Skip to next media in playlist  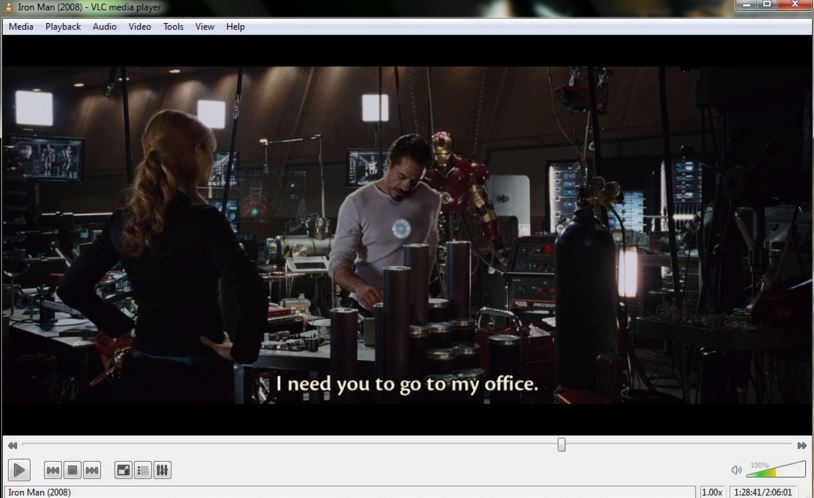(x=92, y=470)
